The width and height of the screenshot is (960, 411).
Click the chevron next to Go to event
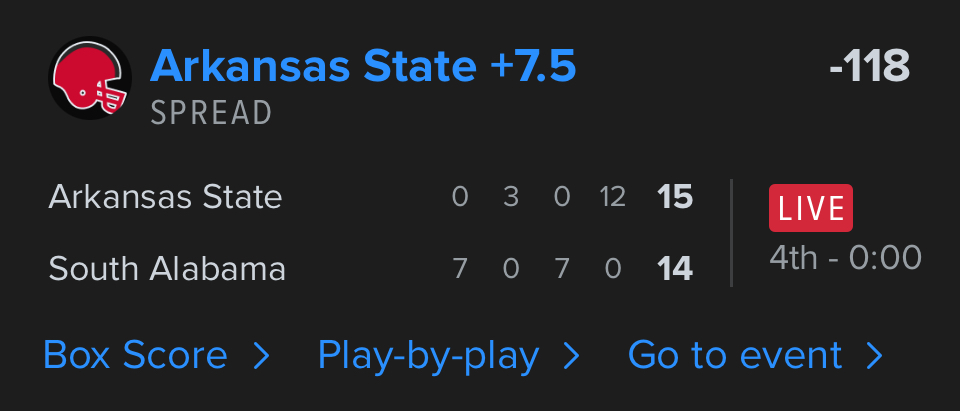[875, 356]
